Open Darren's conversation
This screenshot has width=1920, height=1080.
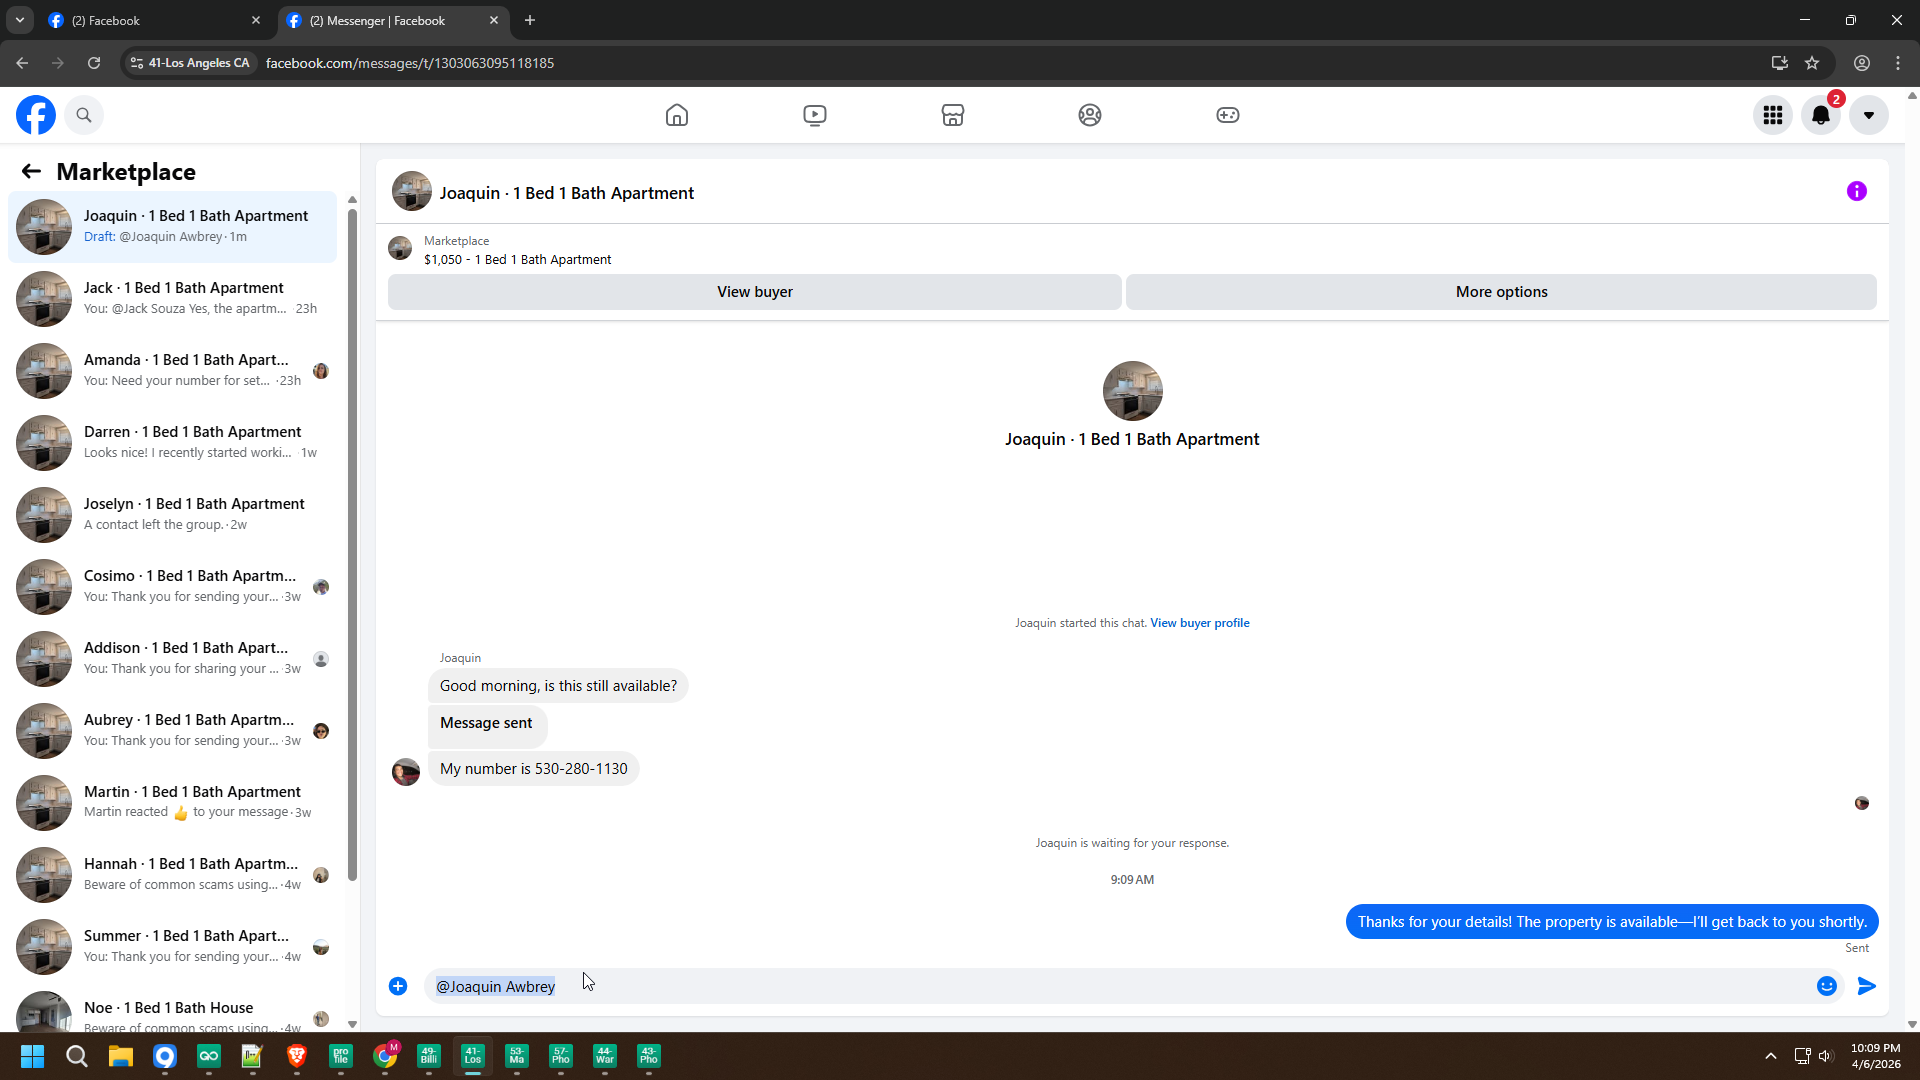173,443
